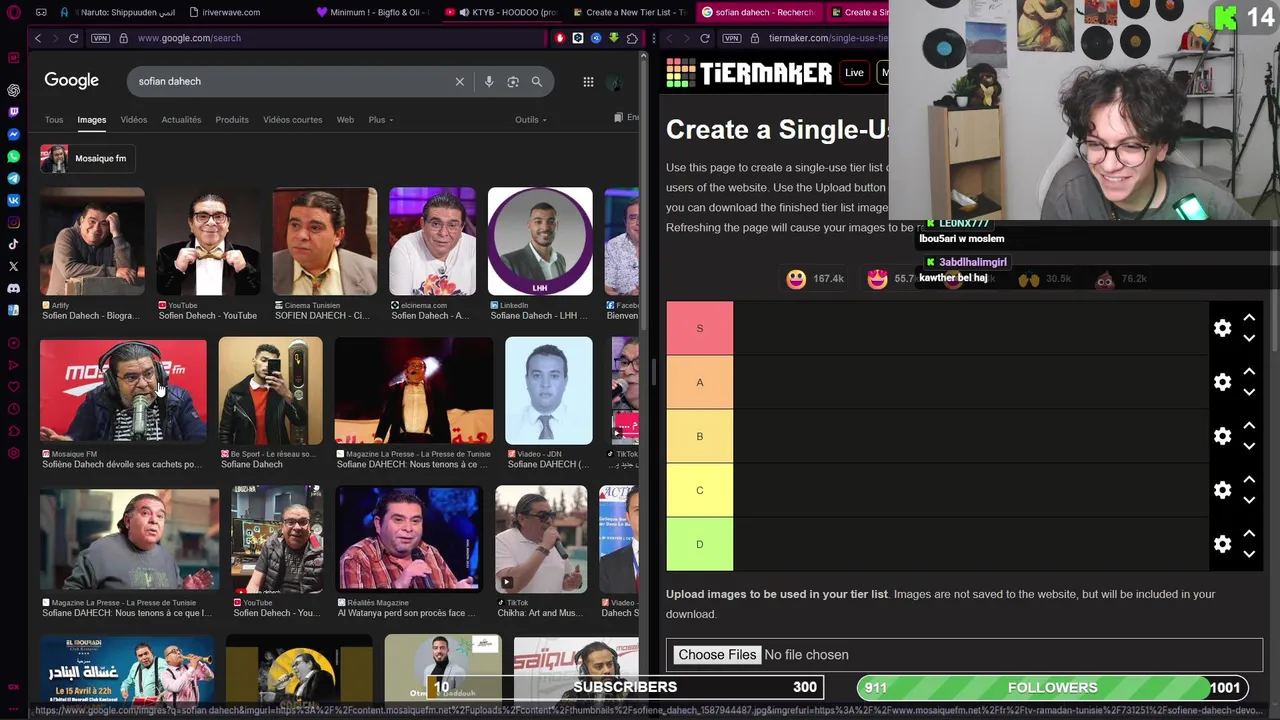Screen dimensions: 1280x720
Task: Open the browser extensions puzzle icon
Action: [632, 38]
